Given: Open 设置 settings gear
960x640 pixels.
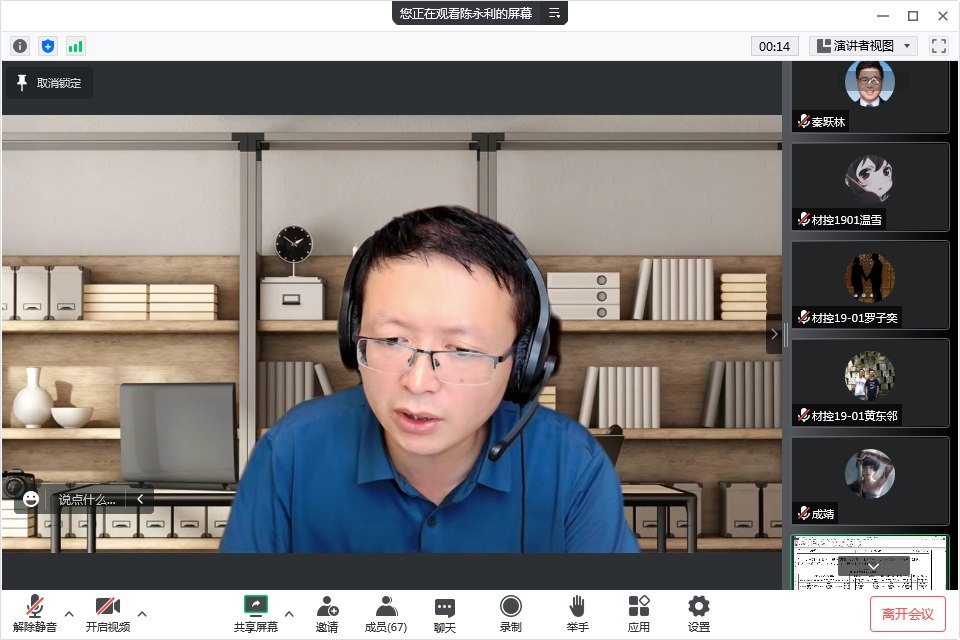Looking at the screenshot, I should click(699, 613).
